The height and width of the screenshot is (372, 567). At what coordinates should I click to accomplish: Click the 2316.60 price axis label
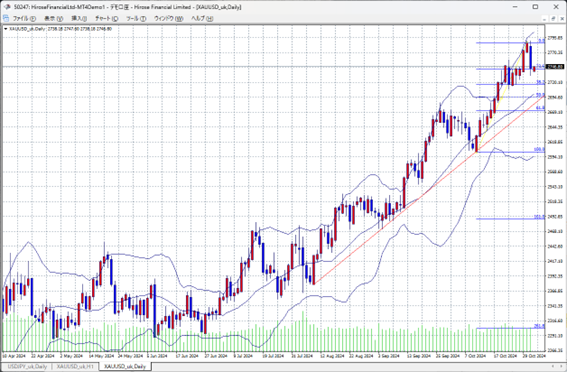(555, 321)
